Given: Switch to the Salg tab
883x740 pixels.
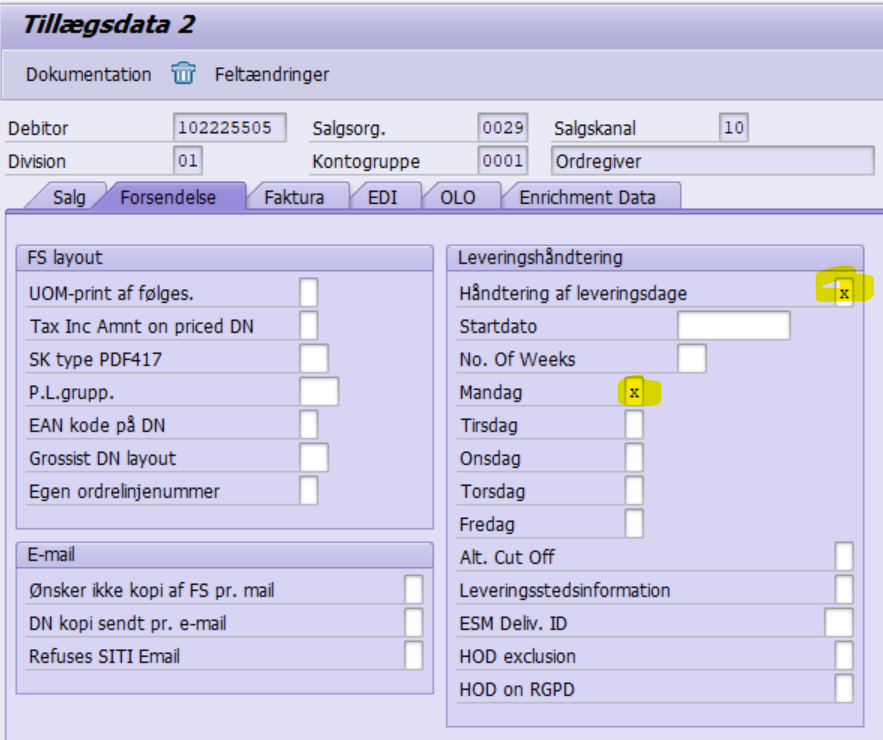Looking at the screenshot, I should (x=69, y=197).
